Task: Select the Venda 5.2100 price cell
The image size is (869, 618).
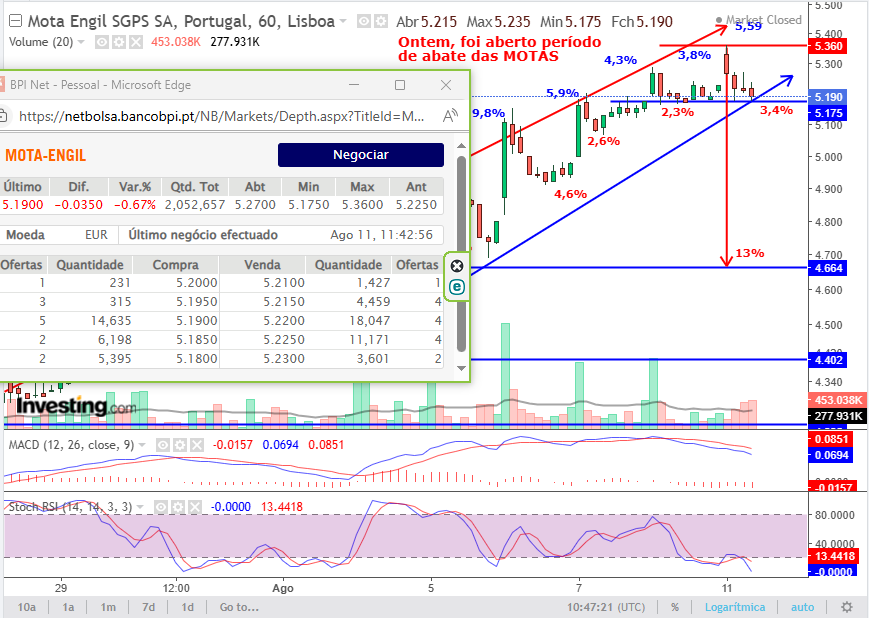Action: (x=284, y=283)
